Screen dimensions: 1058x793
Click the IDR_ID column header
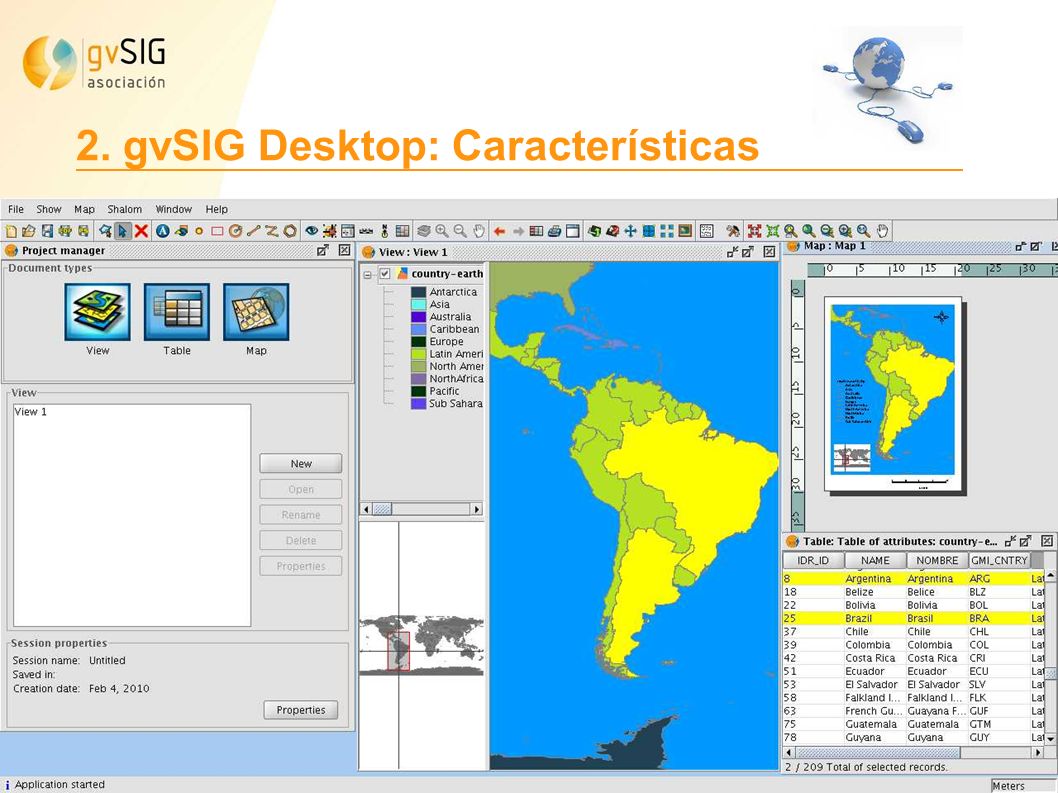click(x=812, y=560)
